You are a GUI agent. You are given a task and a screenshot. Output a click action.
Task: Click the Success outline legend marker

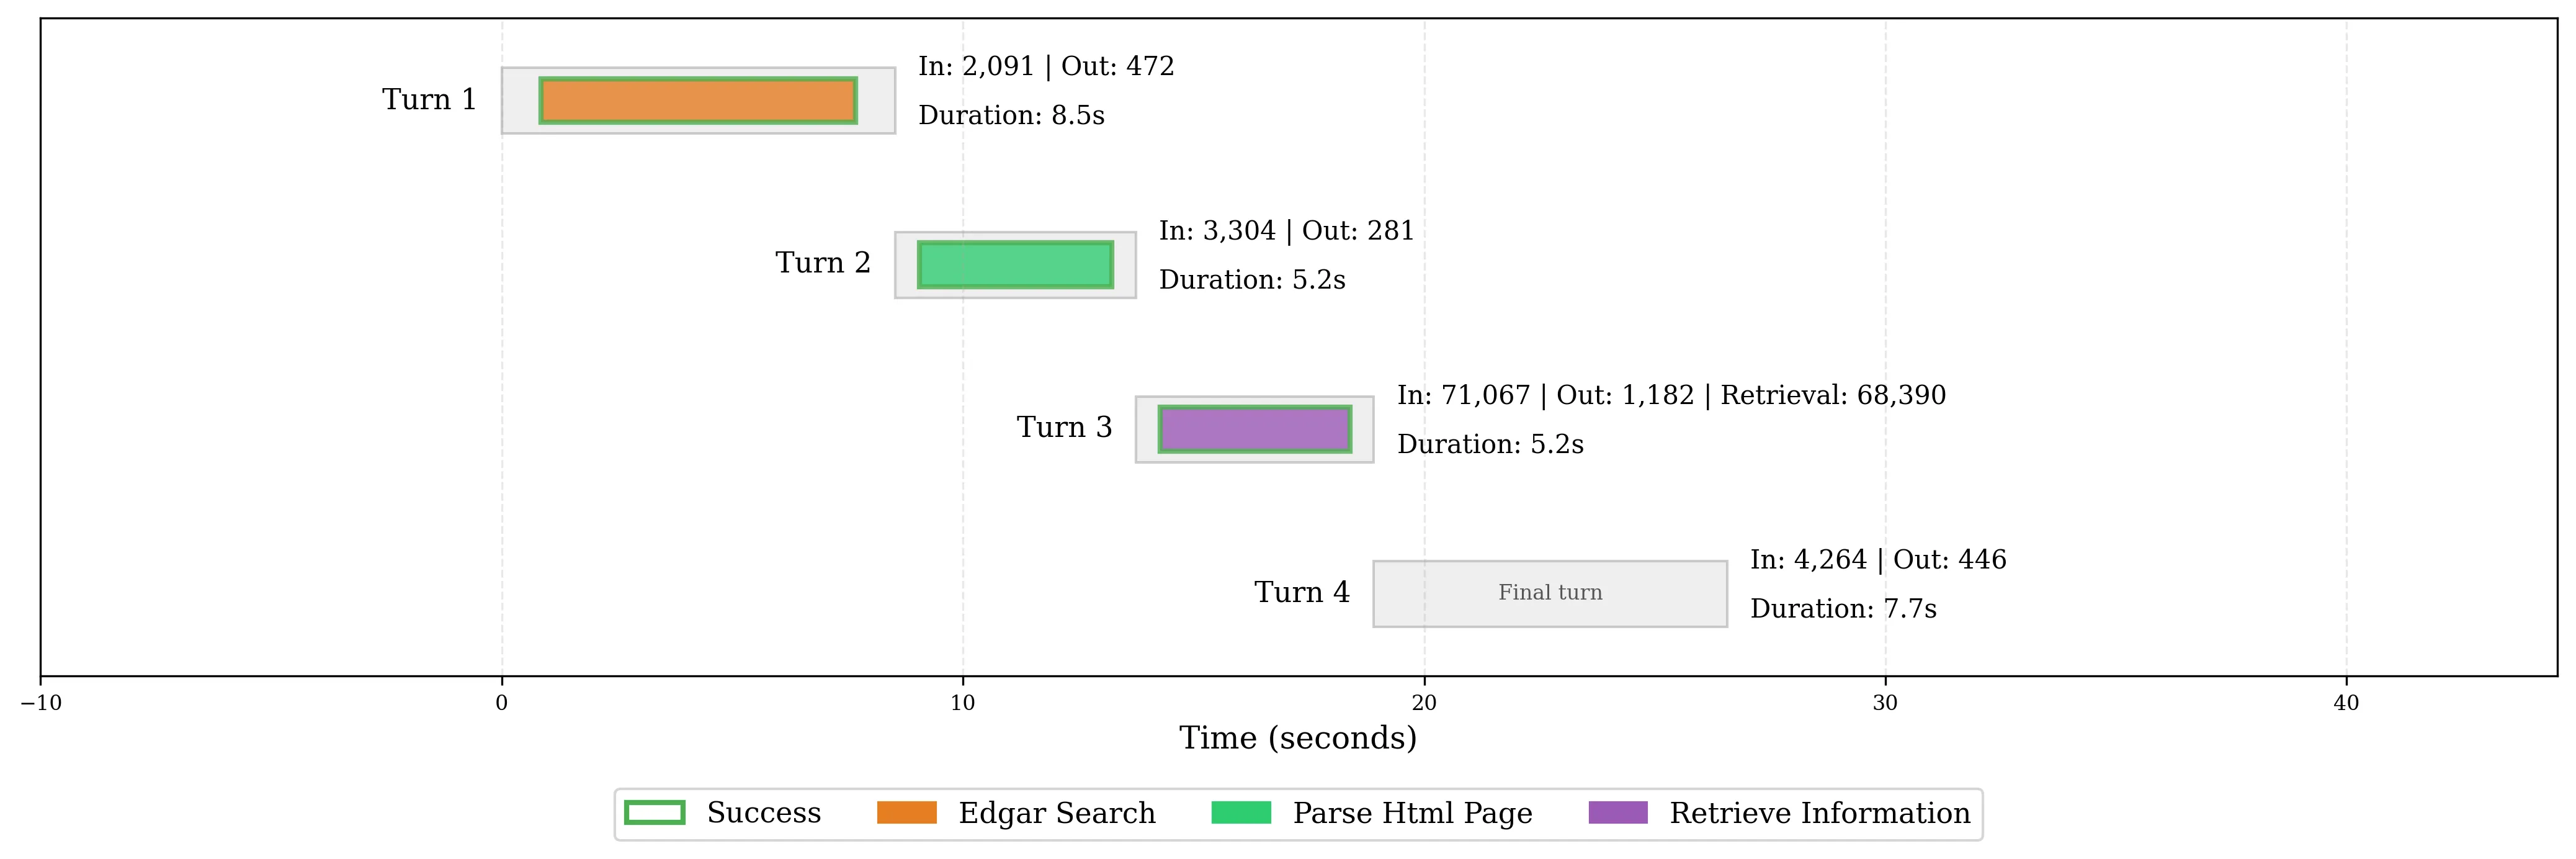pyautogui.click(x=655, y=813)
